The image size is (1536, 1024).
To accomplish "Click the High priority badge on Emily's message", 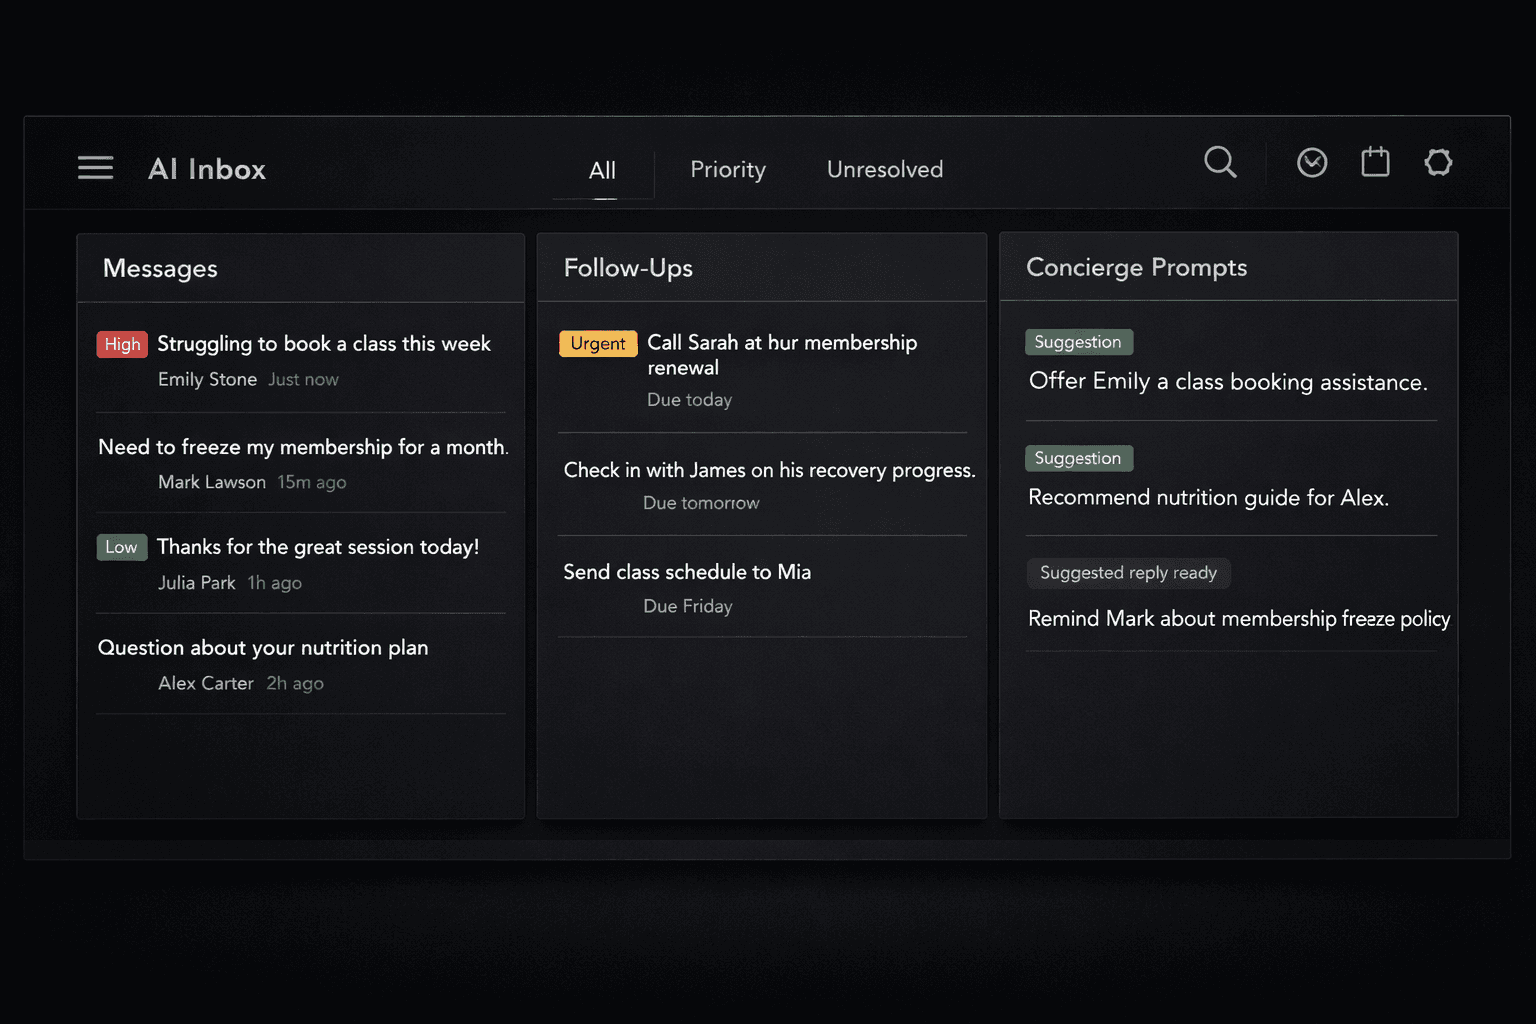I will [122, 344].
